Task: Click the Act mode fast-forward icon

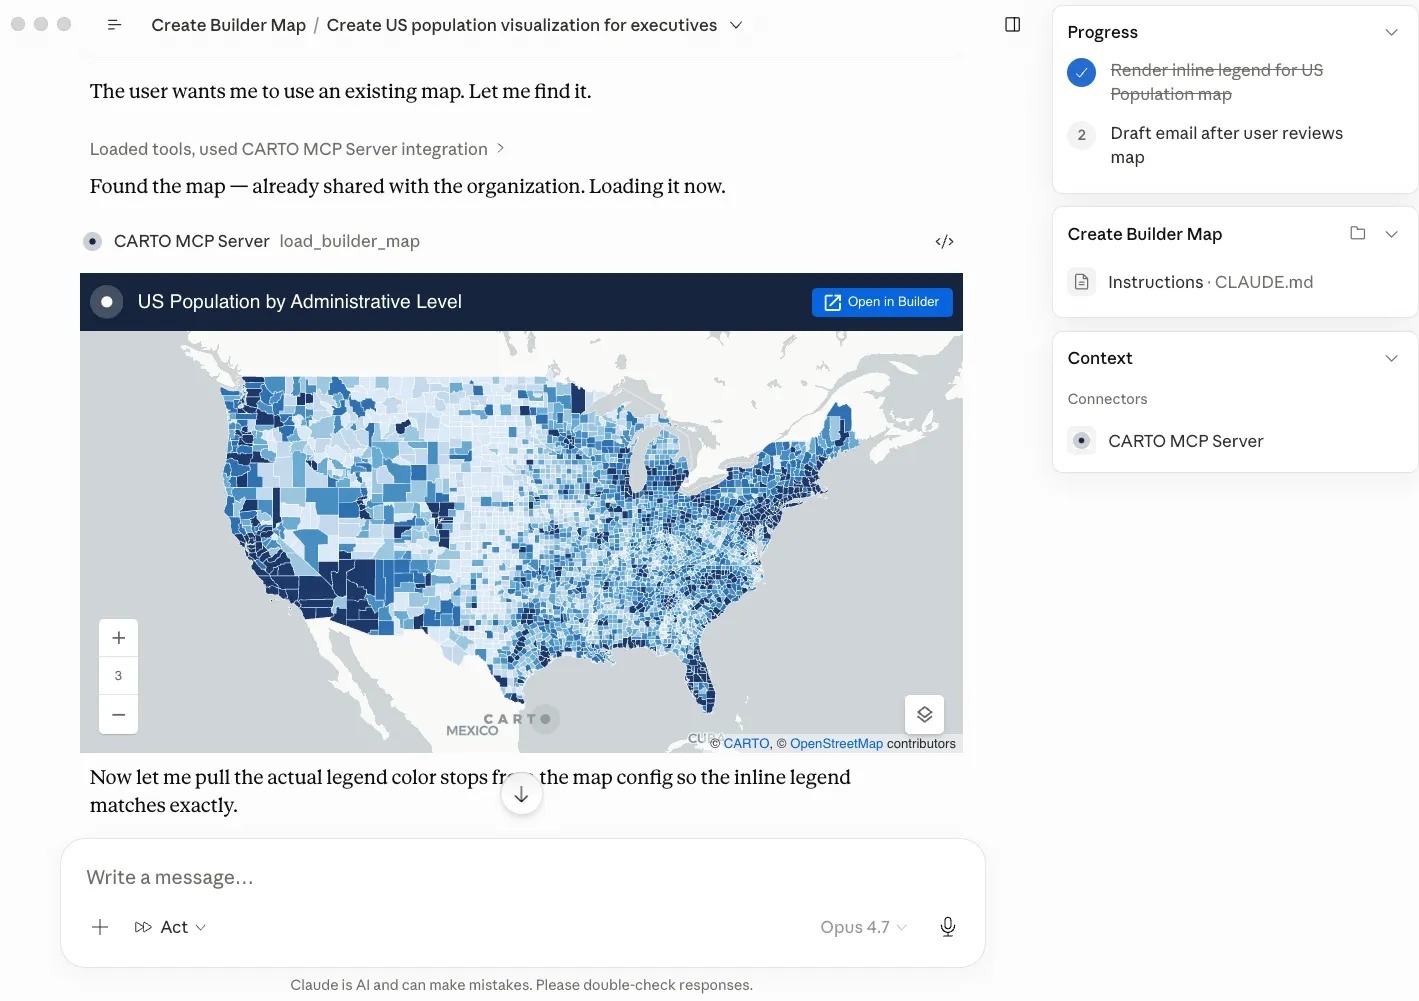Action: 143,927
